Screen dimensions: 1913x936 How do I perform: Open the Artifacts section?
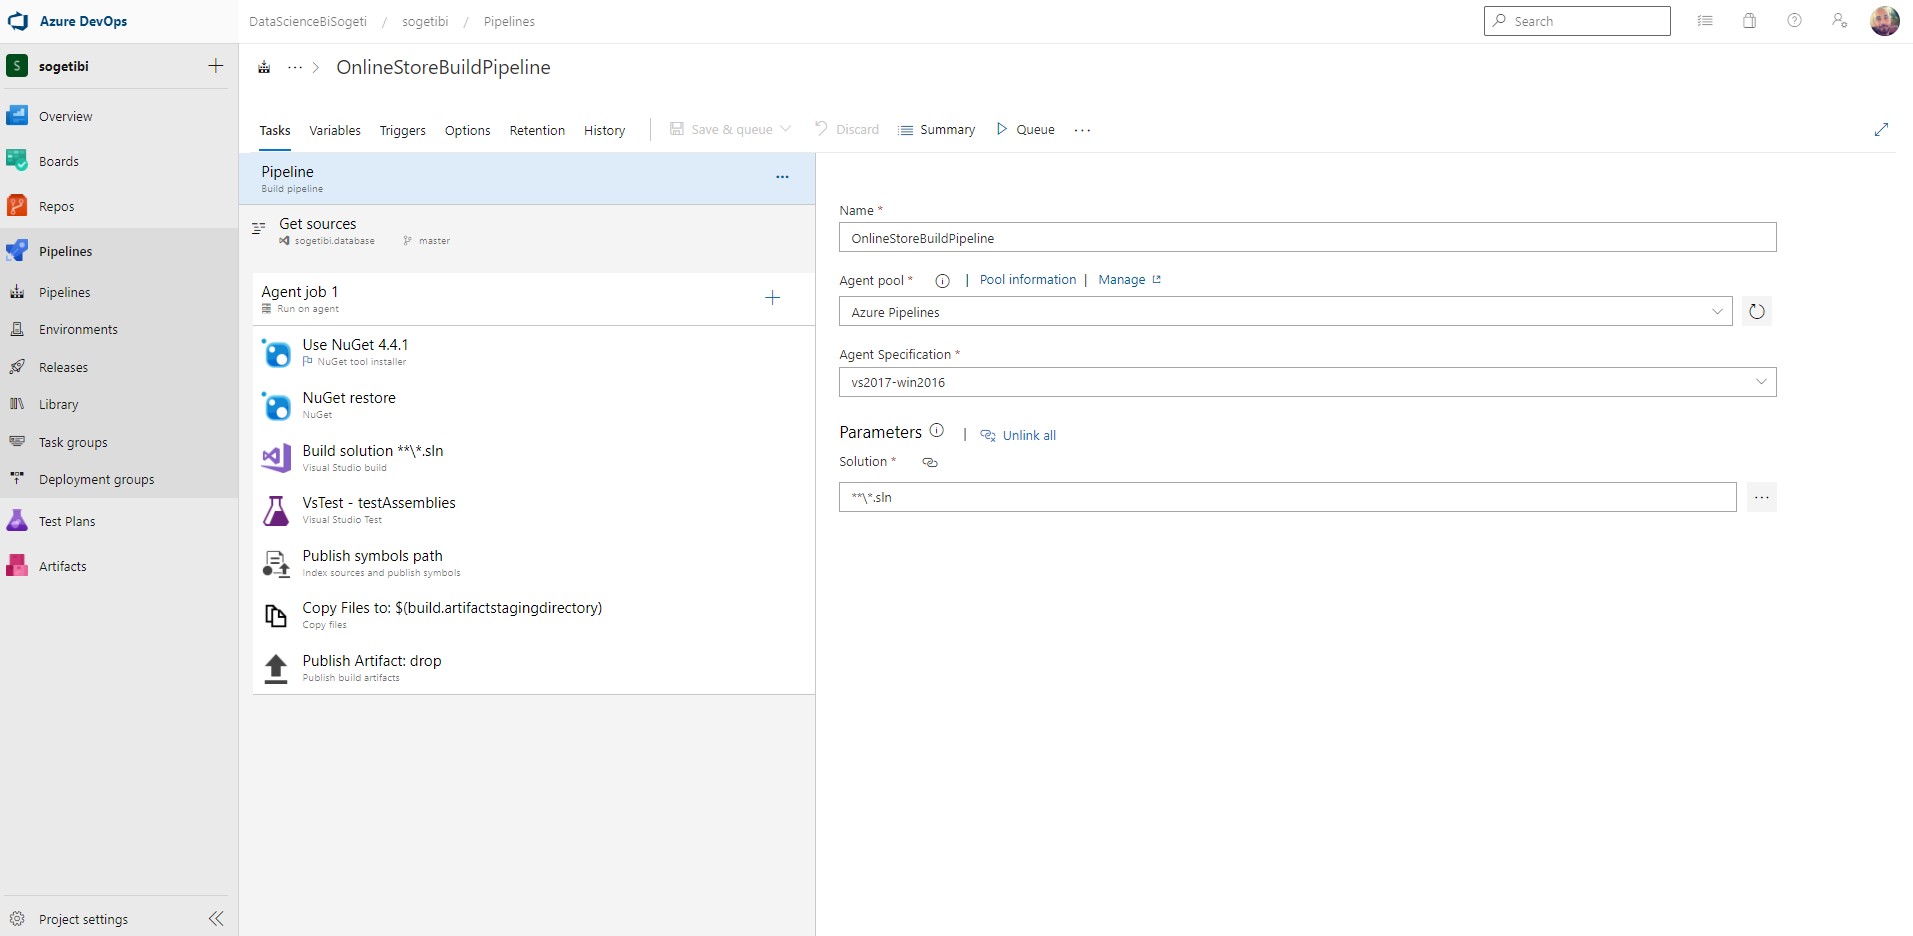pos(64,565)
